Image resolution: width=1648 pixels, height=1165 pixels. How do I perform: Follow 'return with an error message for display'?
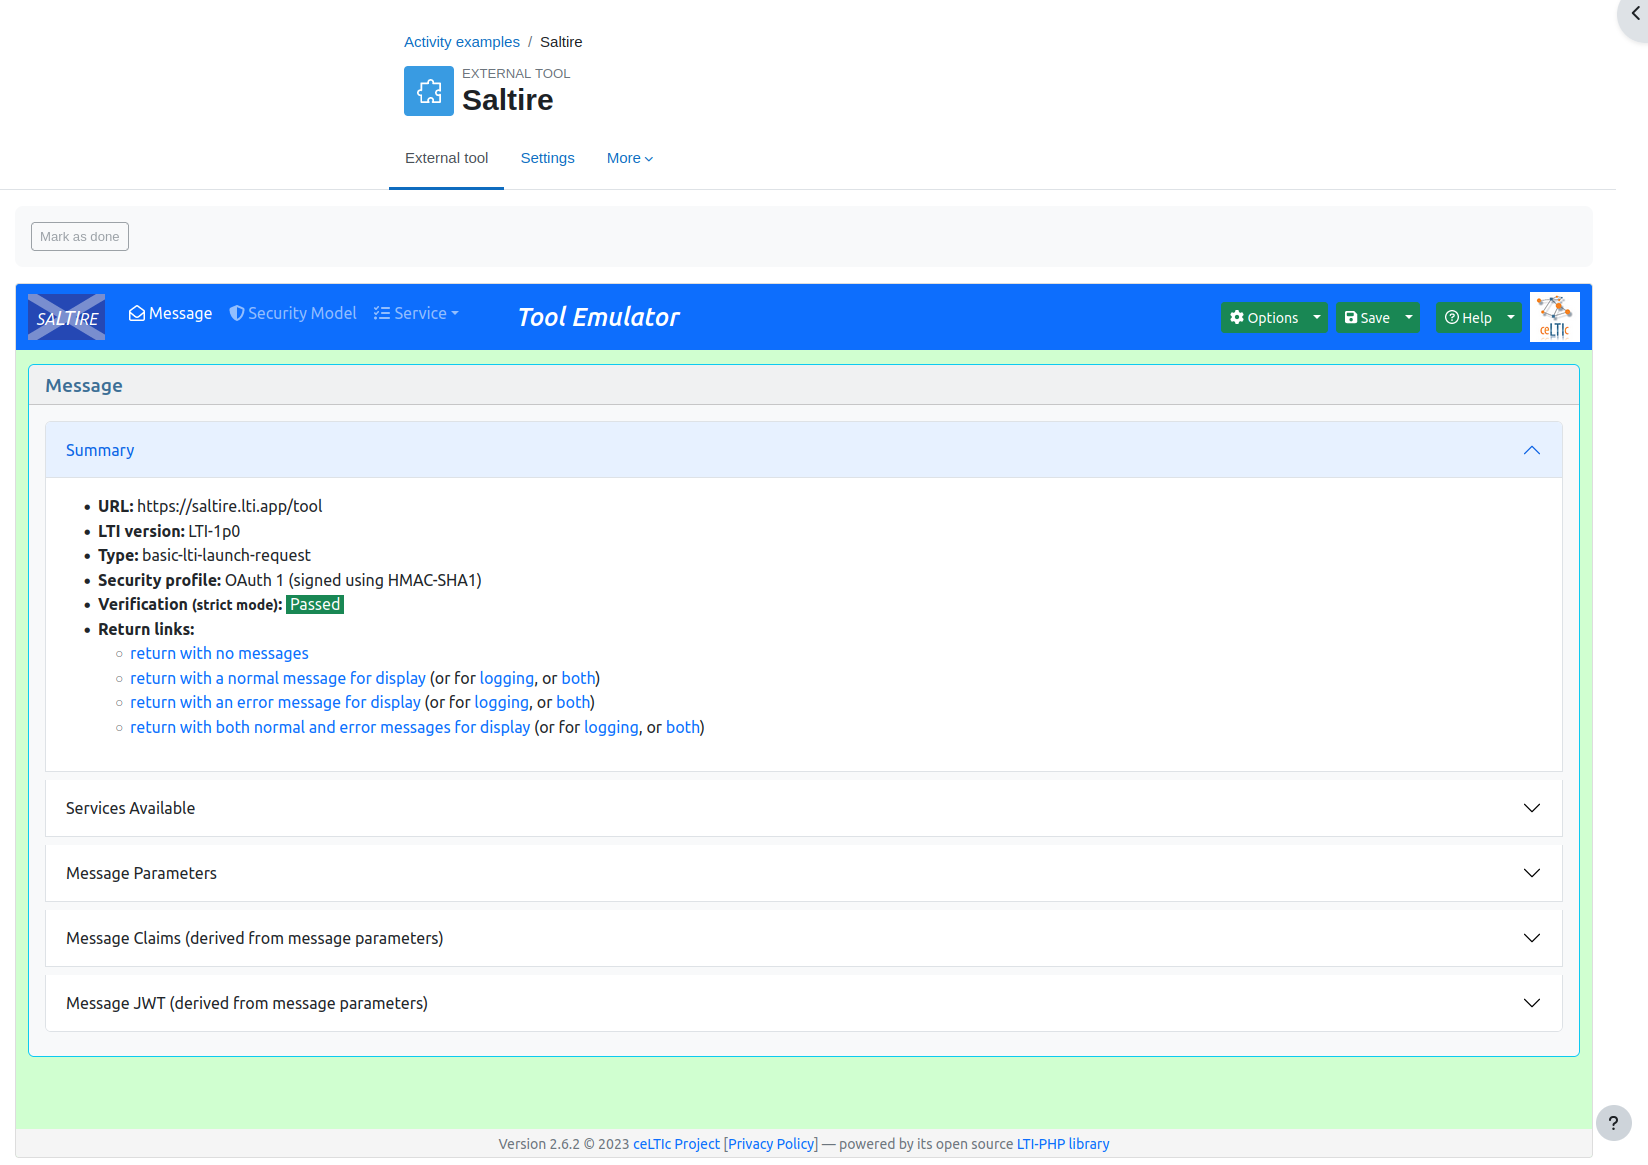tap(275, 702)
